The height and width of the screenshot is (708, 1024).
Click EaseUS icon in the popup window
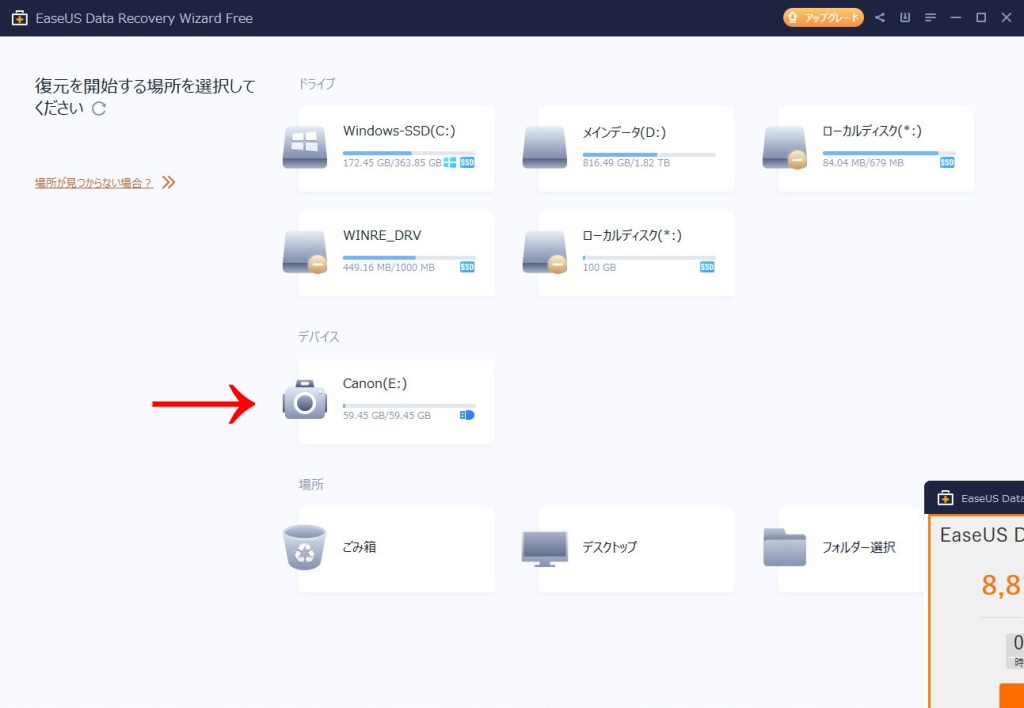[x=945, y=498]
